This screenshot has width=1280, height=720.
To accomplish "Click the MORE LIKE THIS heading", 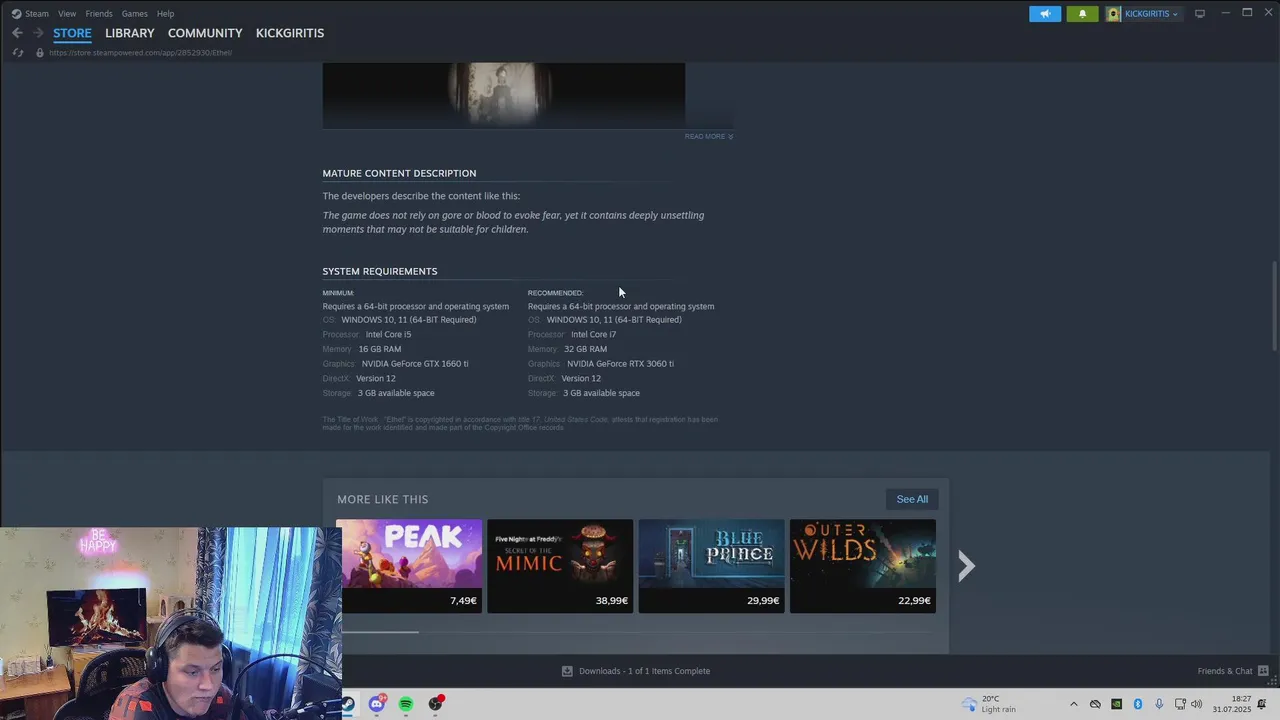I will (383, 499).
